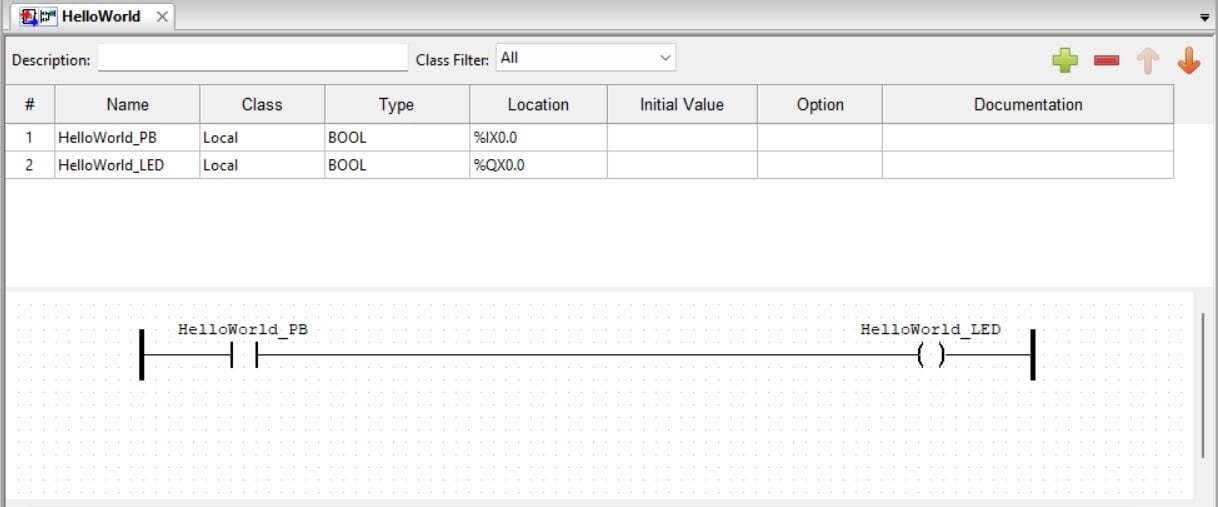
Task: Select the HelloWorld_PB name cell
Action: [127, 138]
